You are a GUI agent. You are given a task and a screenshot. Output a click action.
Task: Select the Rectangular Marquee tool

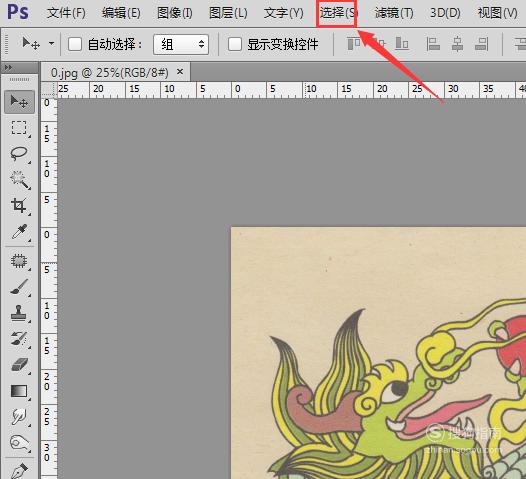[19, 128]
